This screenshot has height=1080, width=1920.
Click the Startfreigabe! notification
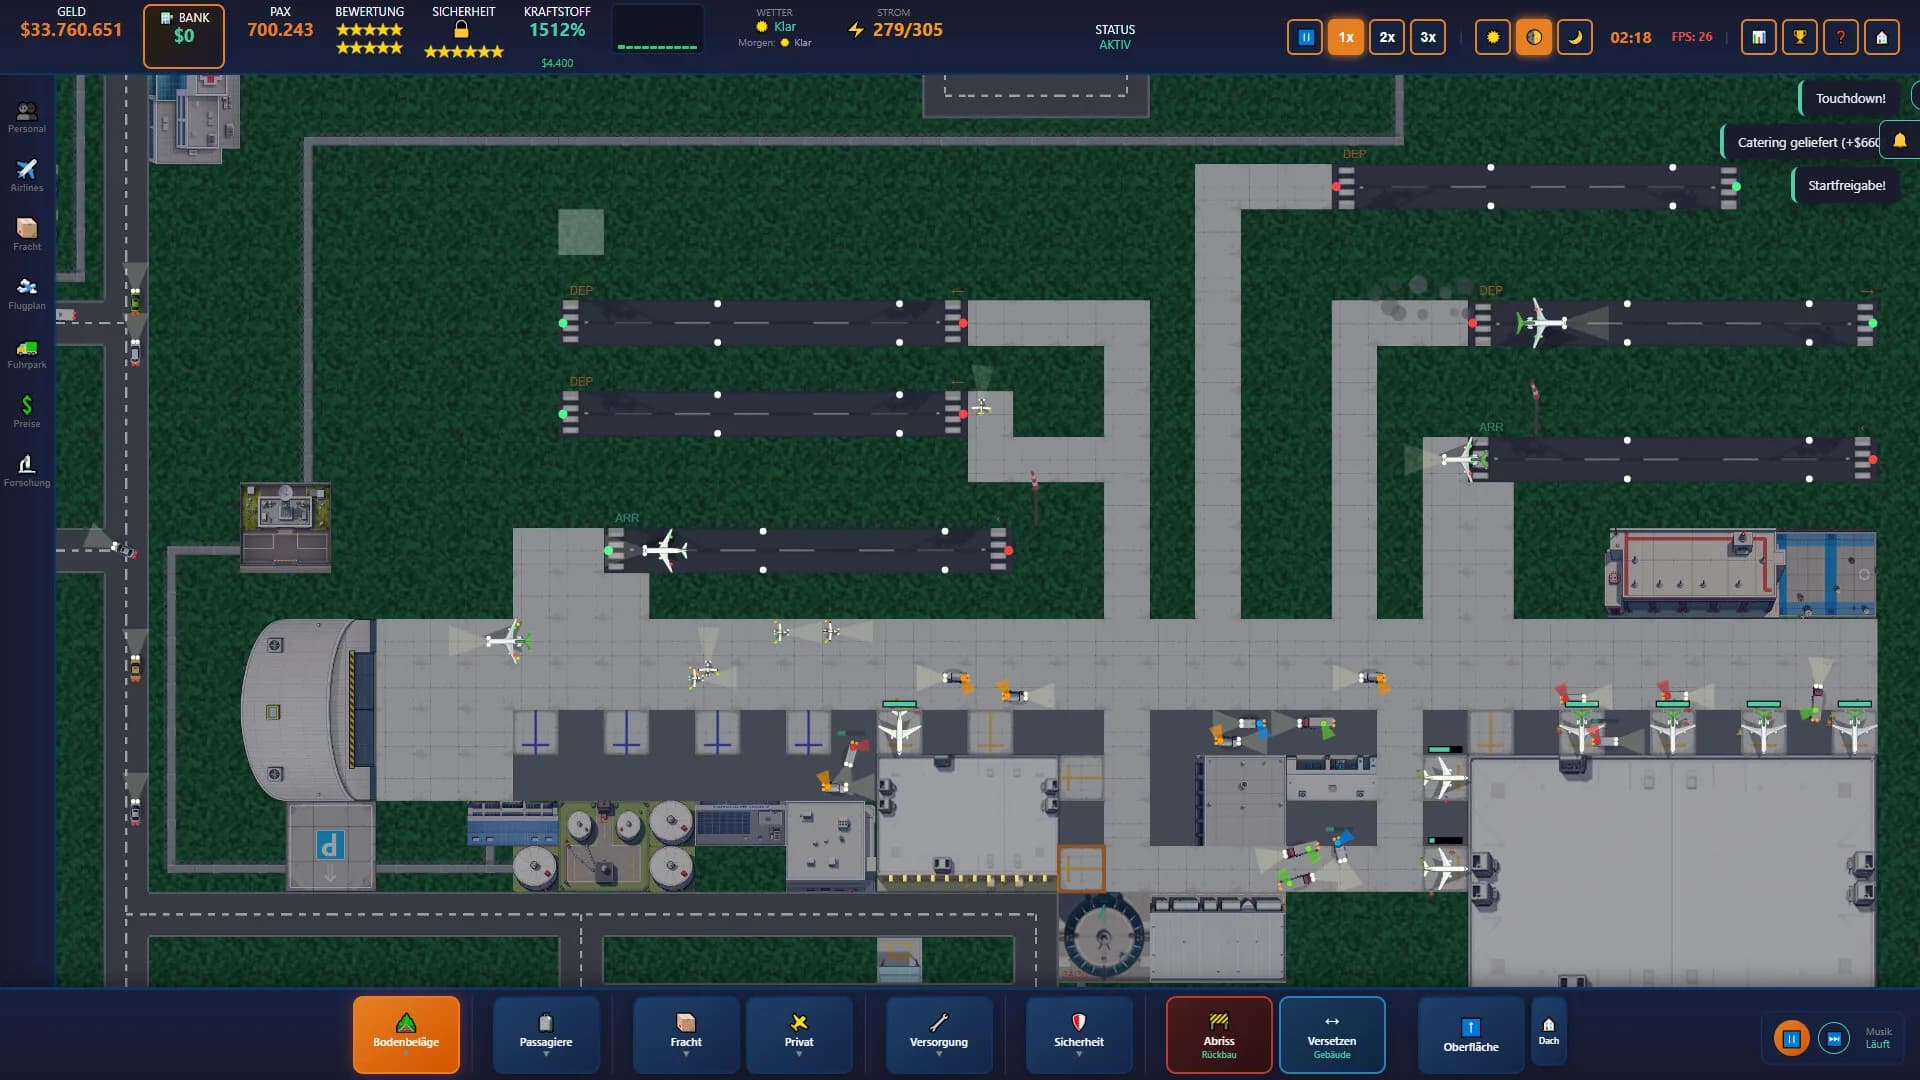(1846, 185)
